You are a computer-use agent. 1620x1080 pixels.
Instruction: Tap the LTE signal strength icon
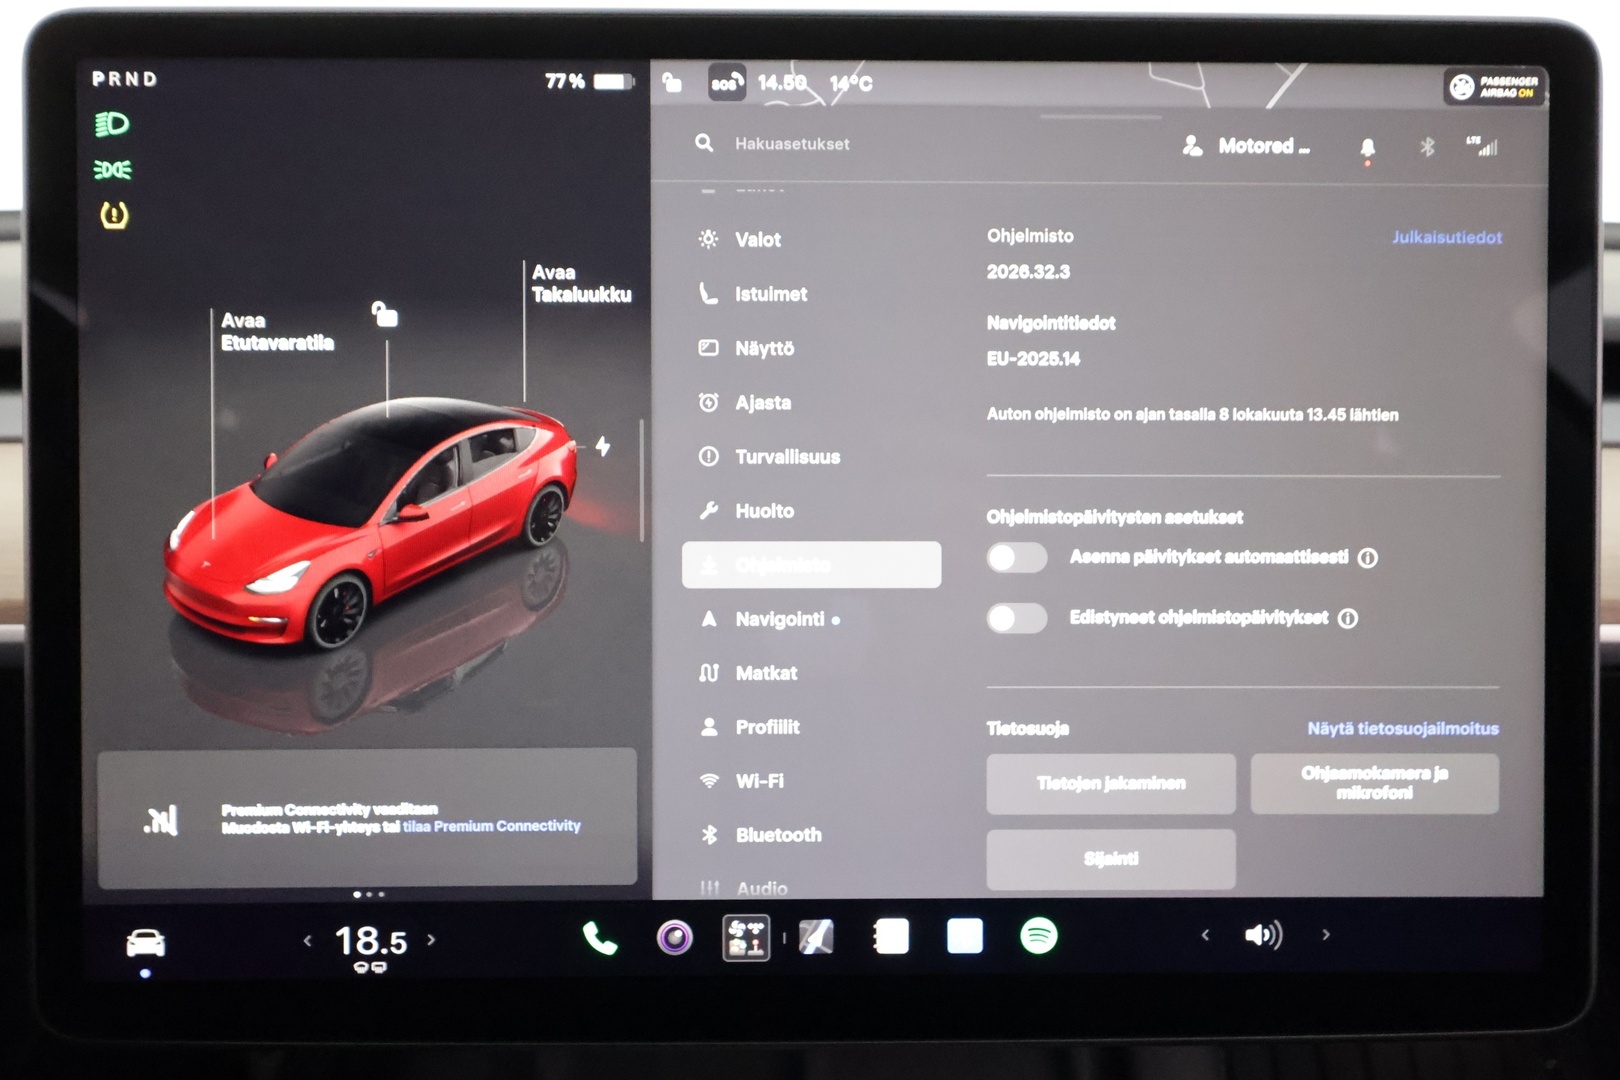click(x=1482, y=146)
